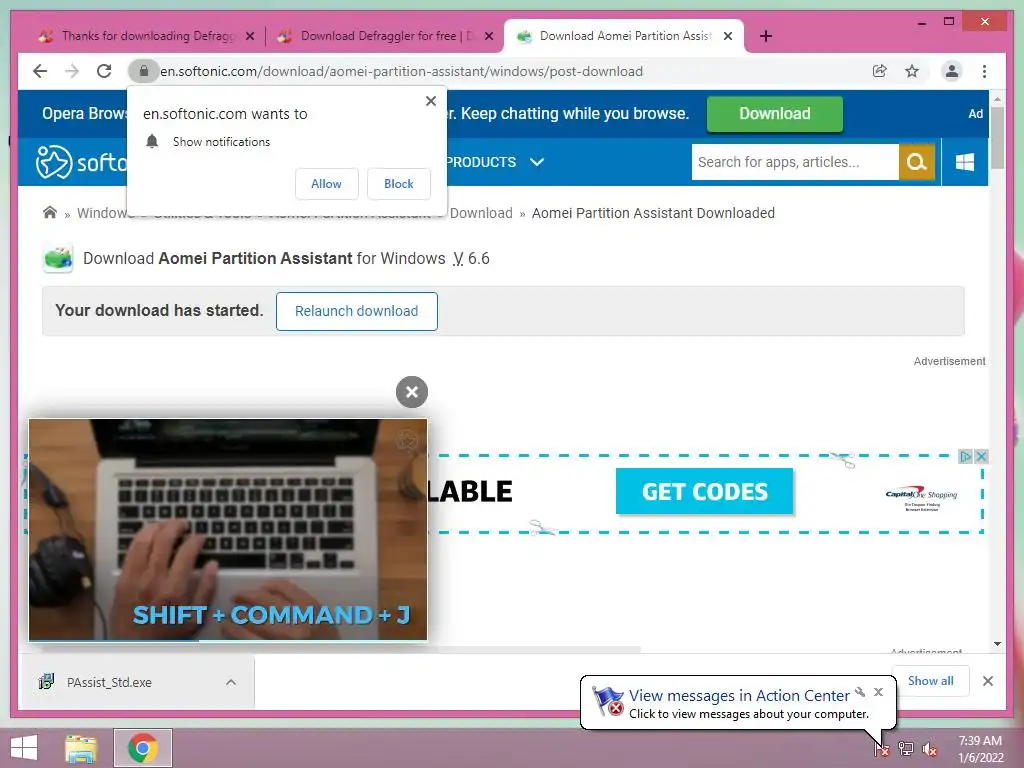
Task: Close the downloads bar
Action: pyautogui.click(x=987, y=681)
